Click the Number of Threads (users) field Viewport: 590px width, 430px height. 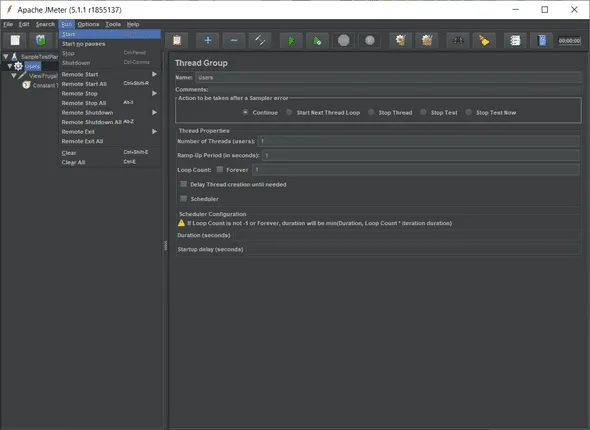[418, 141]
